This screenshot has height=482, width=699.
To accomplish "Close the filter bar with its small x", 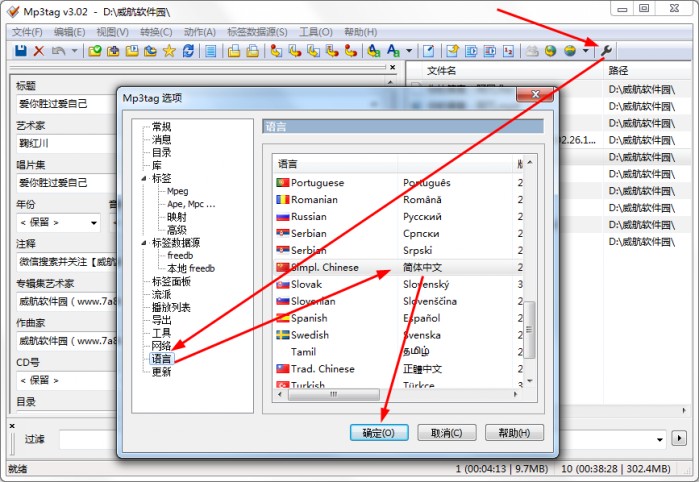I will pyautogui.click(x=12, y=426).
